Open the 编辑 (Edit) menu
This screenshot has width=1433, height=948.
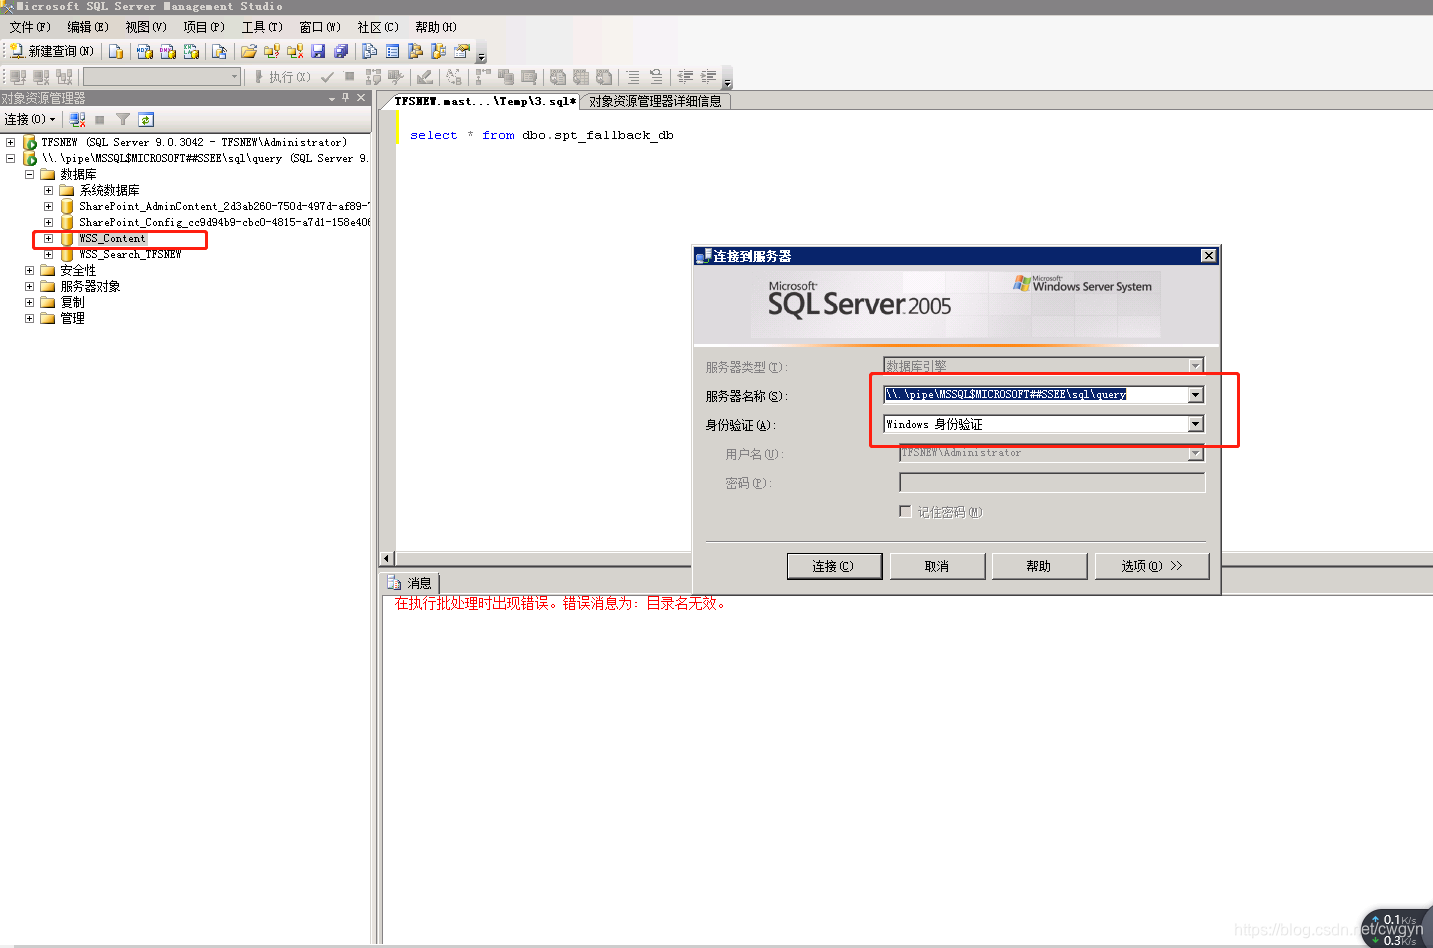coord(88,27)
